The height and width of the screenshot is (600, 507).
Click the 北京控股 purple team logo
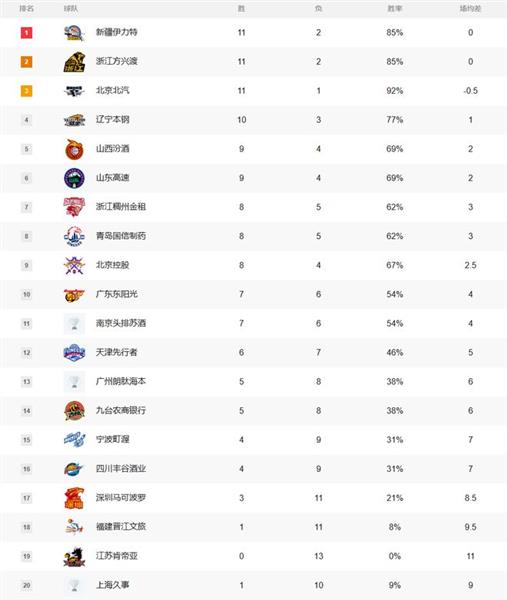click(74, 265)
